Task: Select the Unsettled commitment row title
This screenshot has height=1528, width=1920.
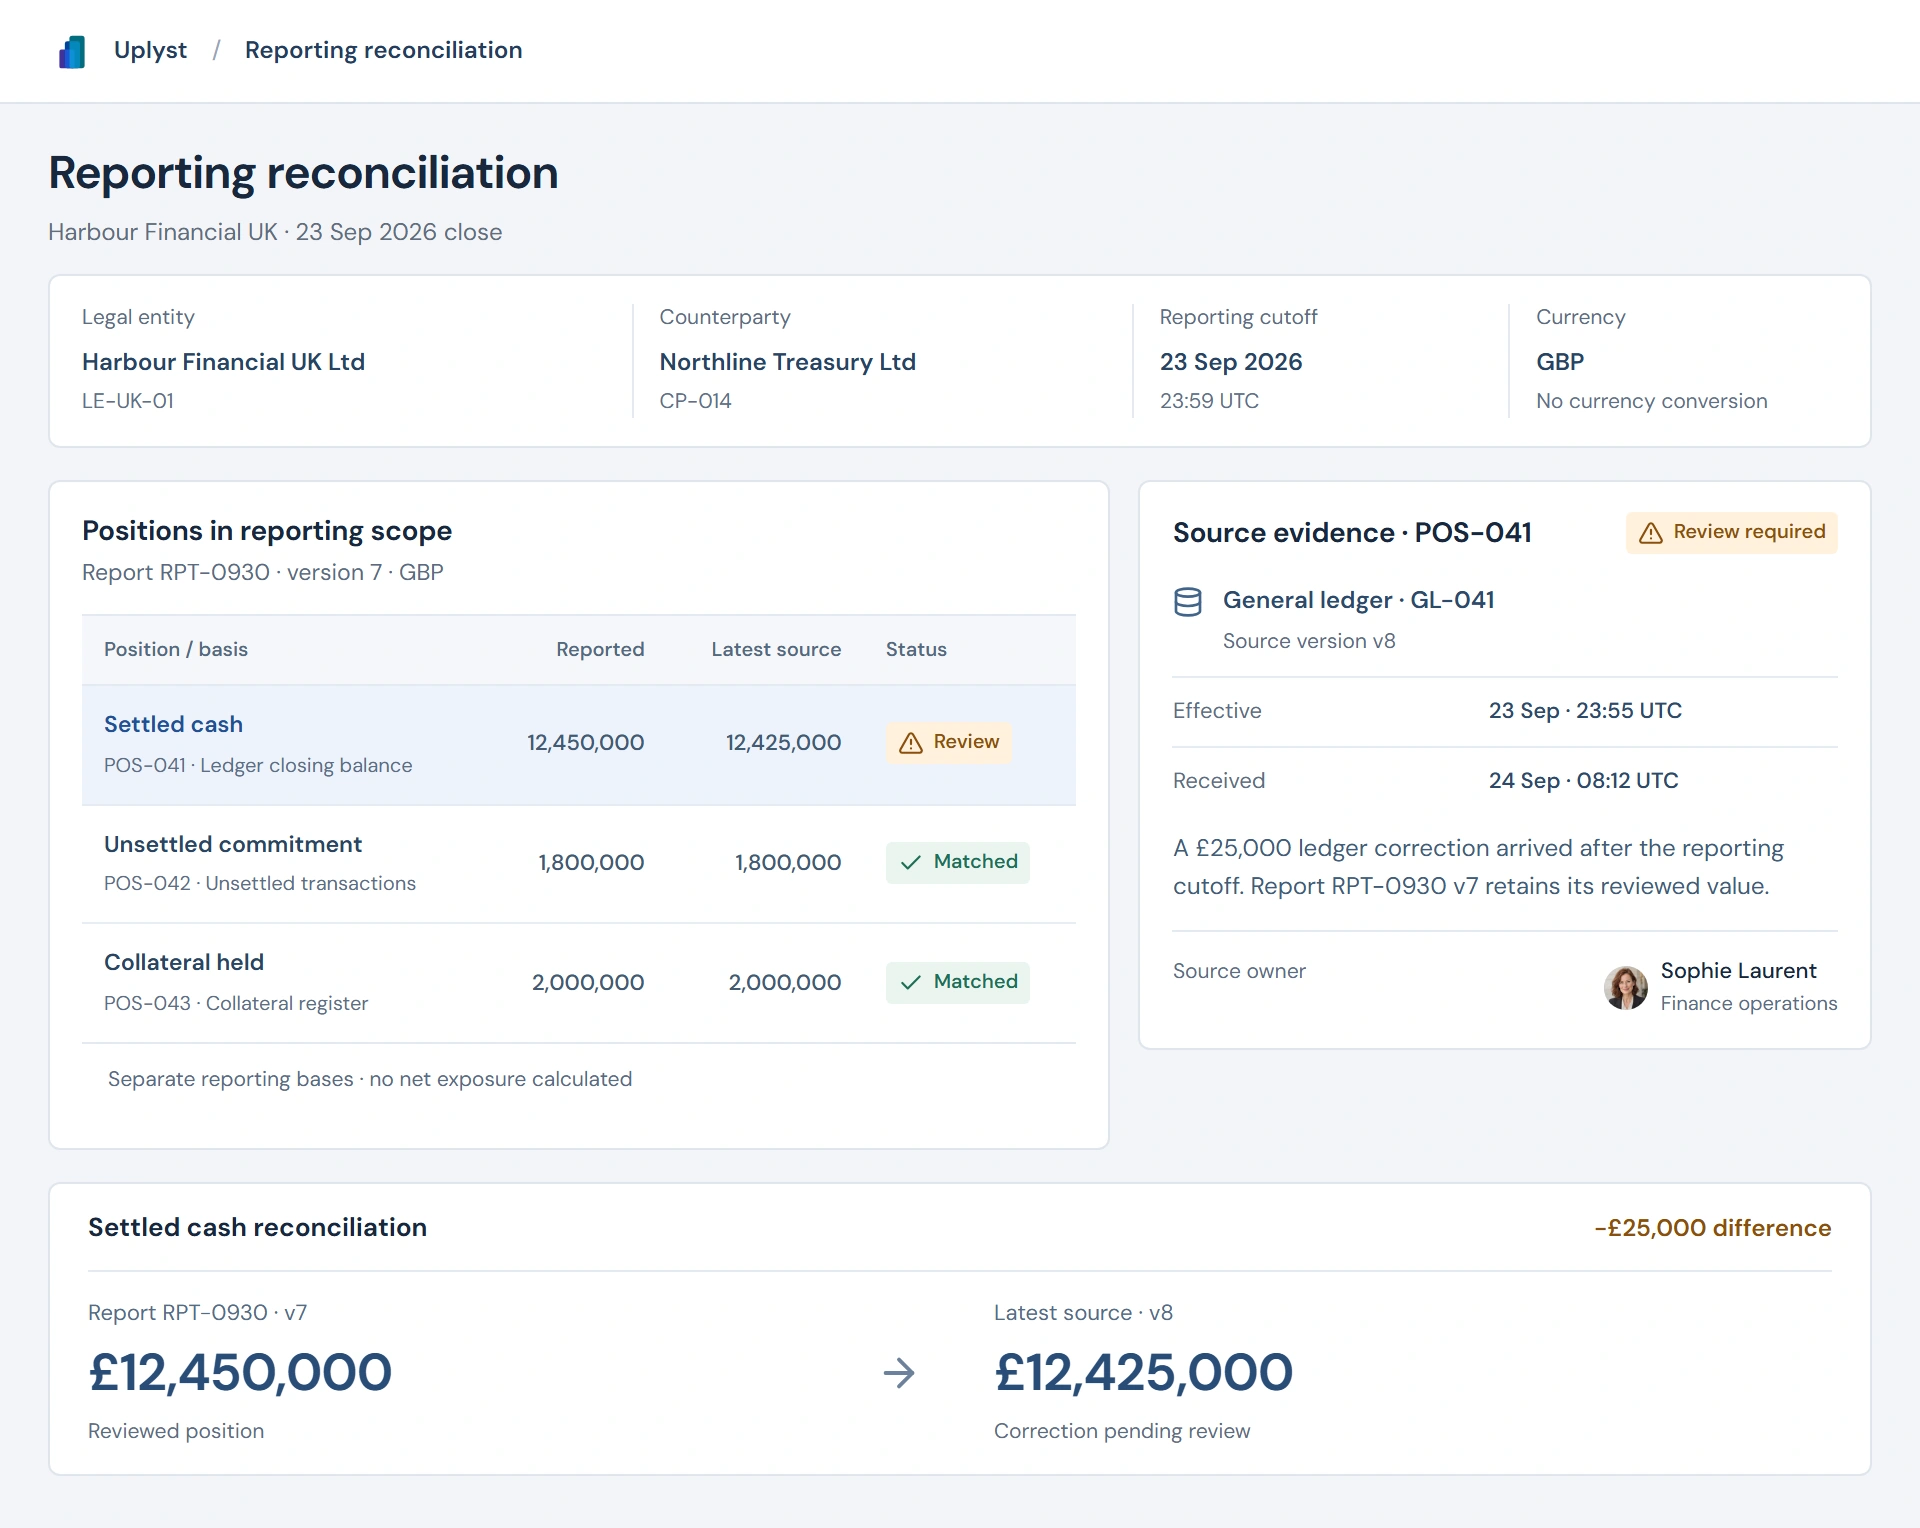Action: [x=233, y=844]
